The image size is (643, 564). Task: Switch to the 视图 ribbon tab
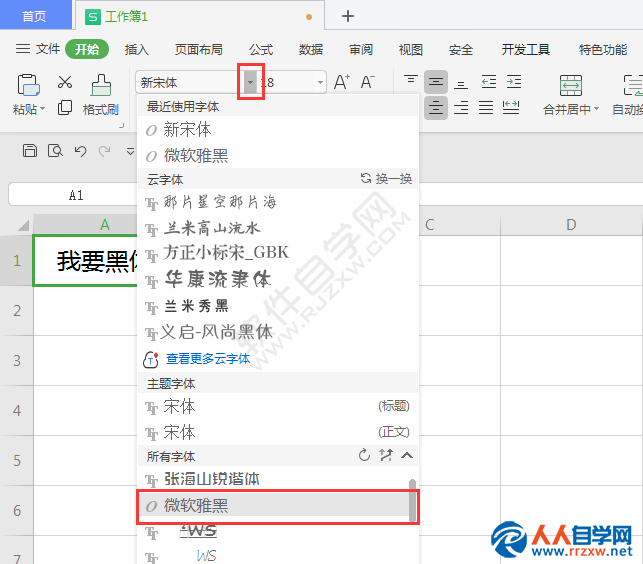(410, 50)
